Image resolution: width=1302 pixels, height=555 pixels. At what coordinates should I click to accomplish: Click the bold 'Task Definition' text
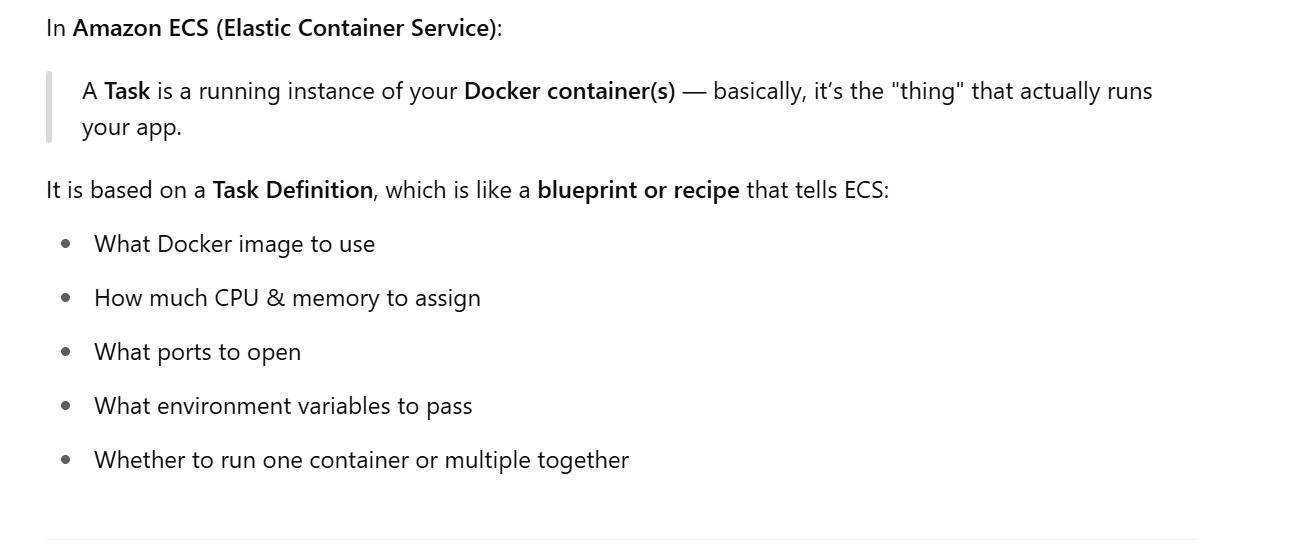[x=292, y=190]
